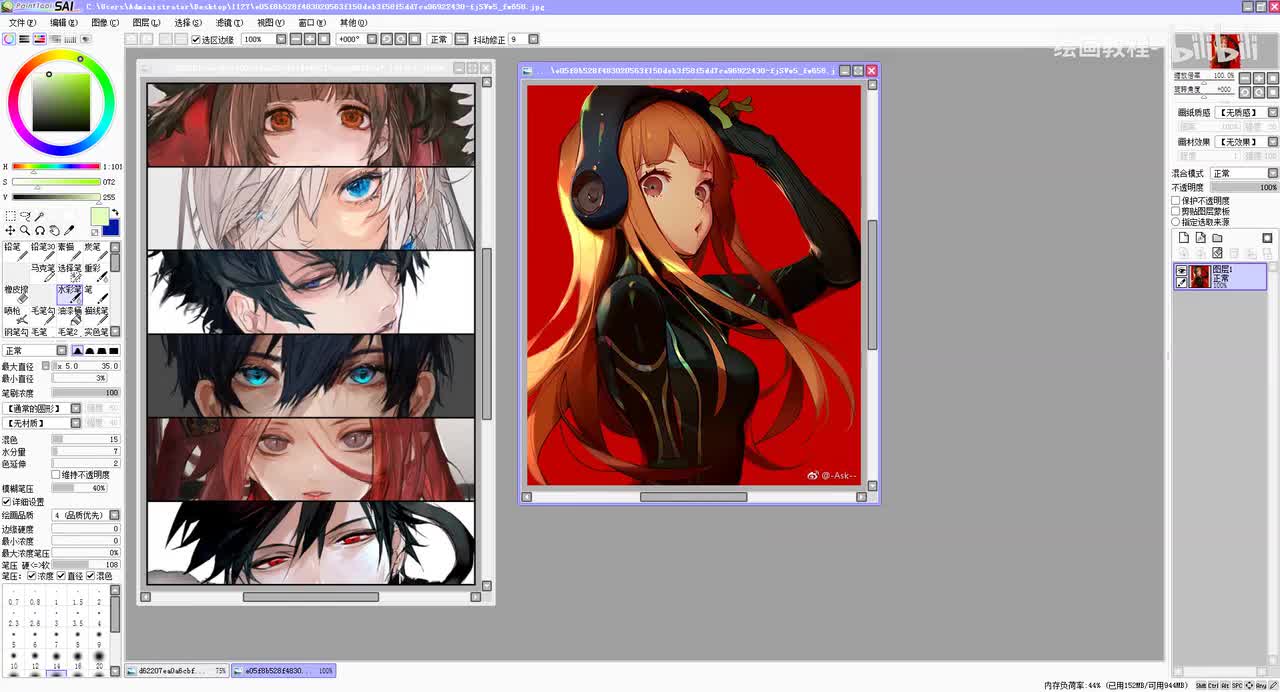Clear the layer with eraser icon

click(x=1217, y=253)
